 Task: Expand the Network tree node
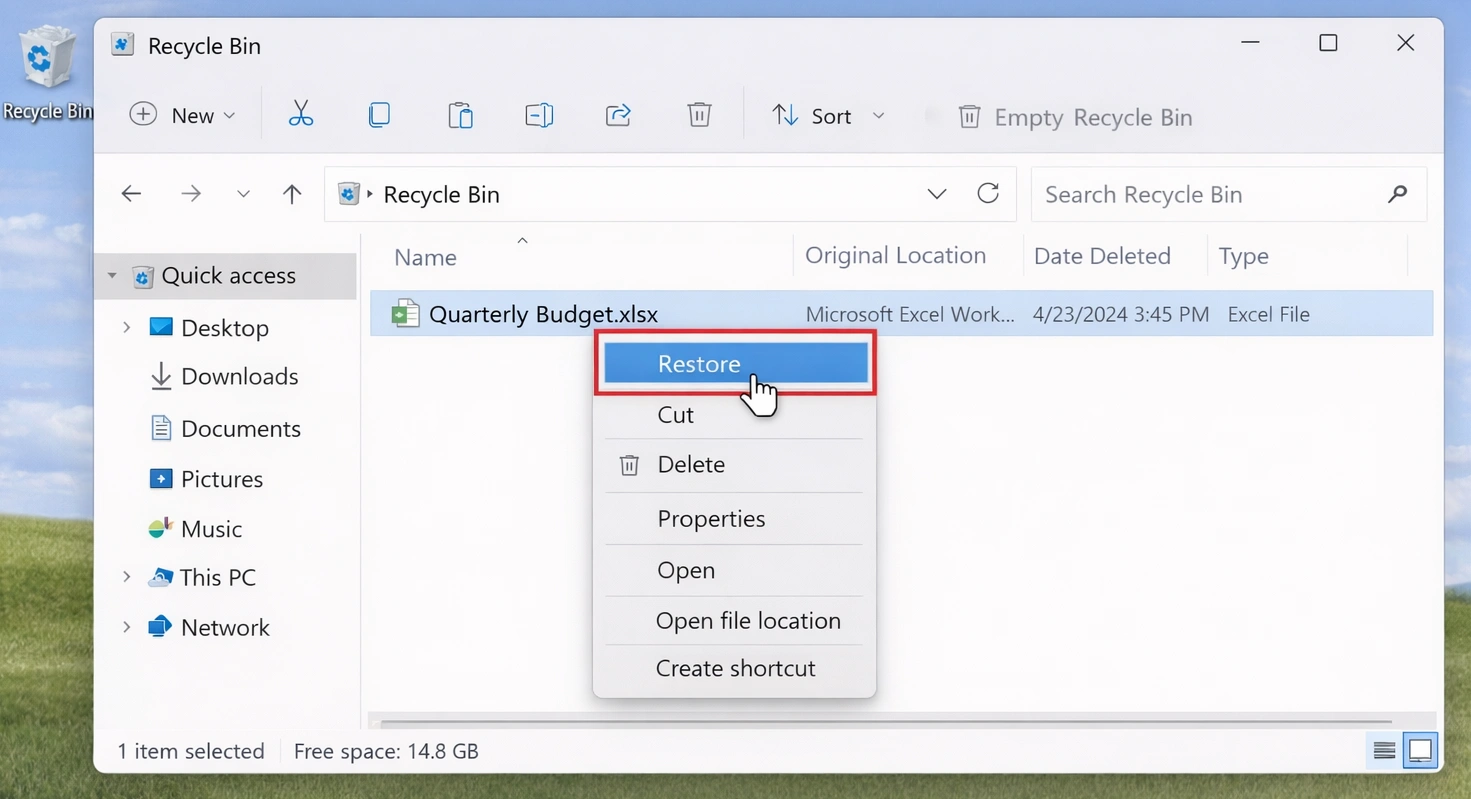[126, 626]
